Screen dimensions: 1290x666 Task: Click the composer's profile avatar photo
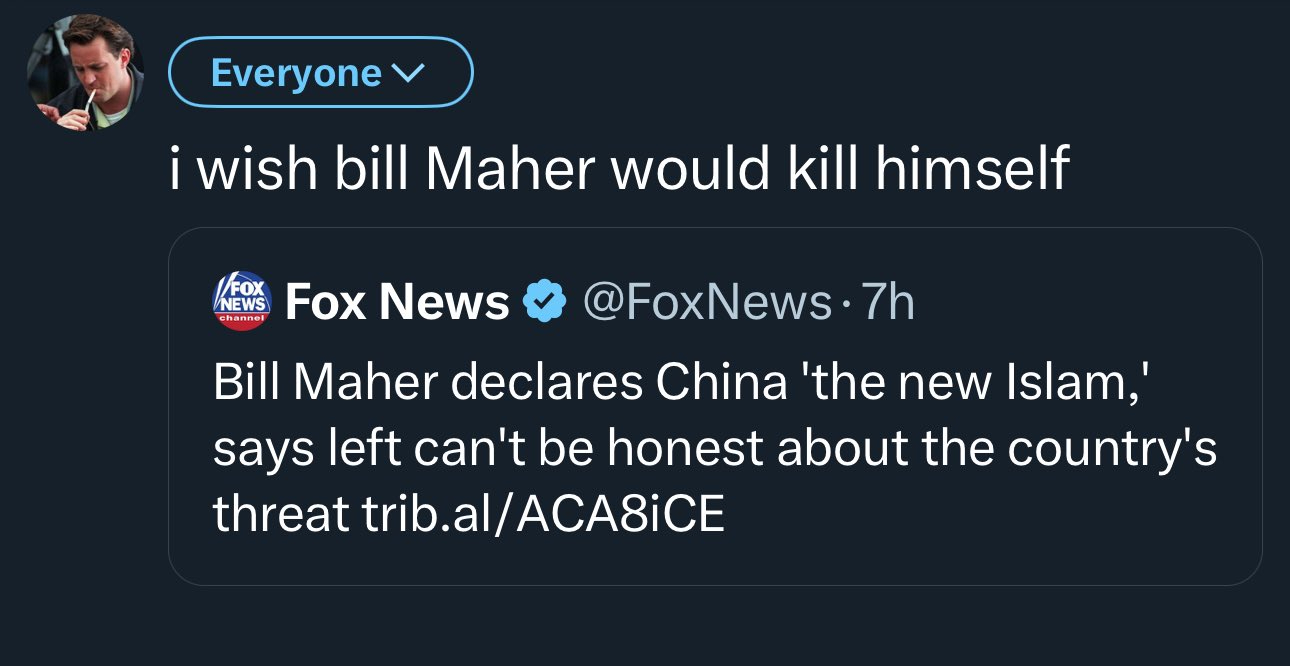click(85, 73)
